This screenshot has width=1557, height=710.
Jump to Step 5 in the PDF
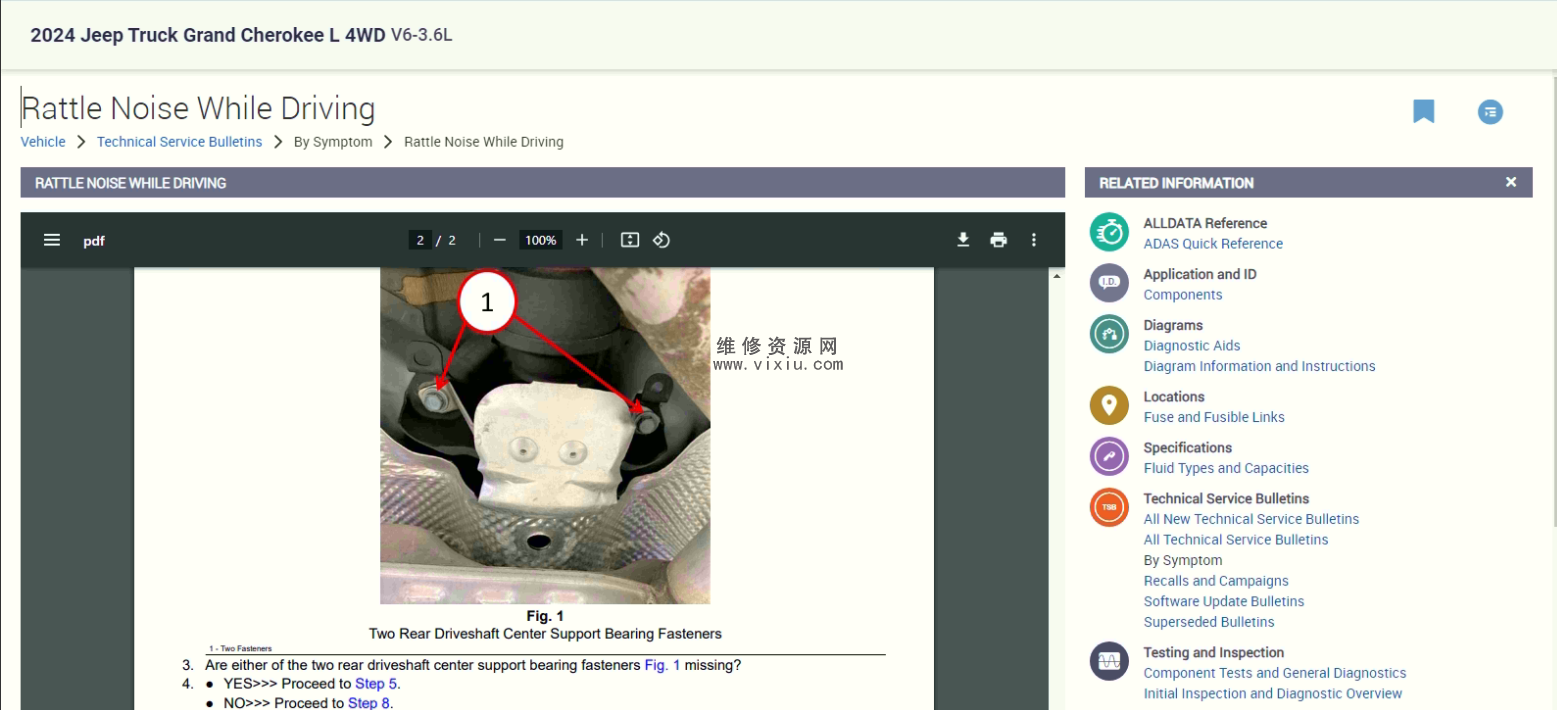376,684
